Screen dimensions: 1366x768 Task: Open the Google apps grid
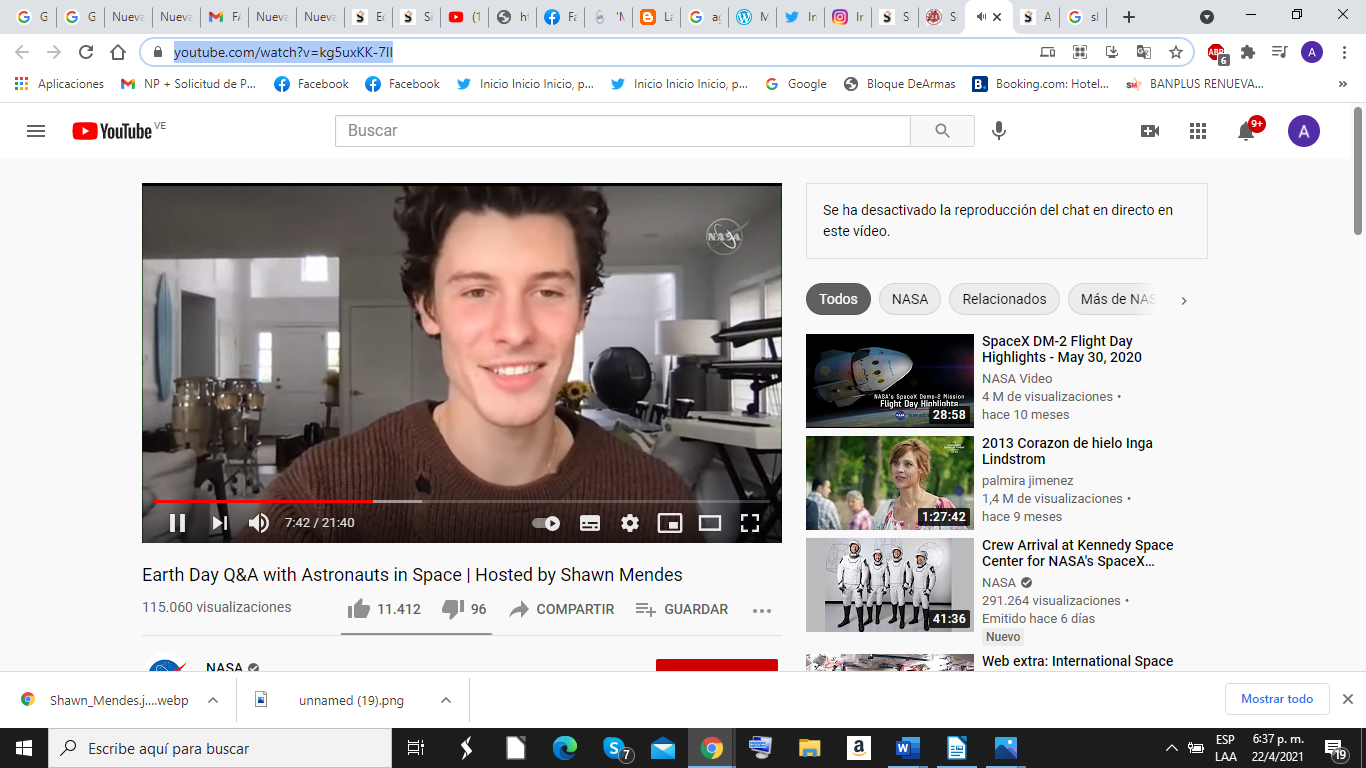coord(1197,130)
